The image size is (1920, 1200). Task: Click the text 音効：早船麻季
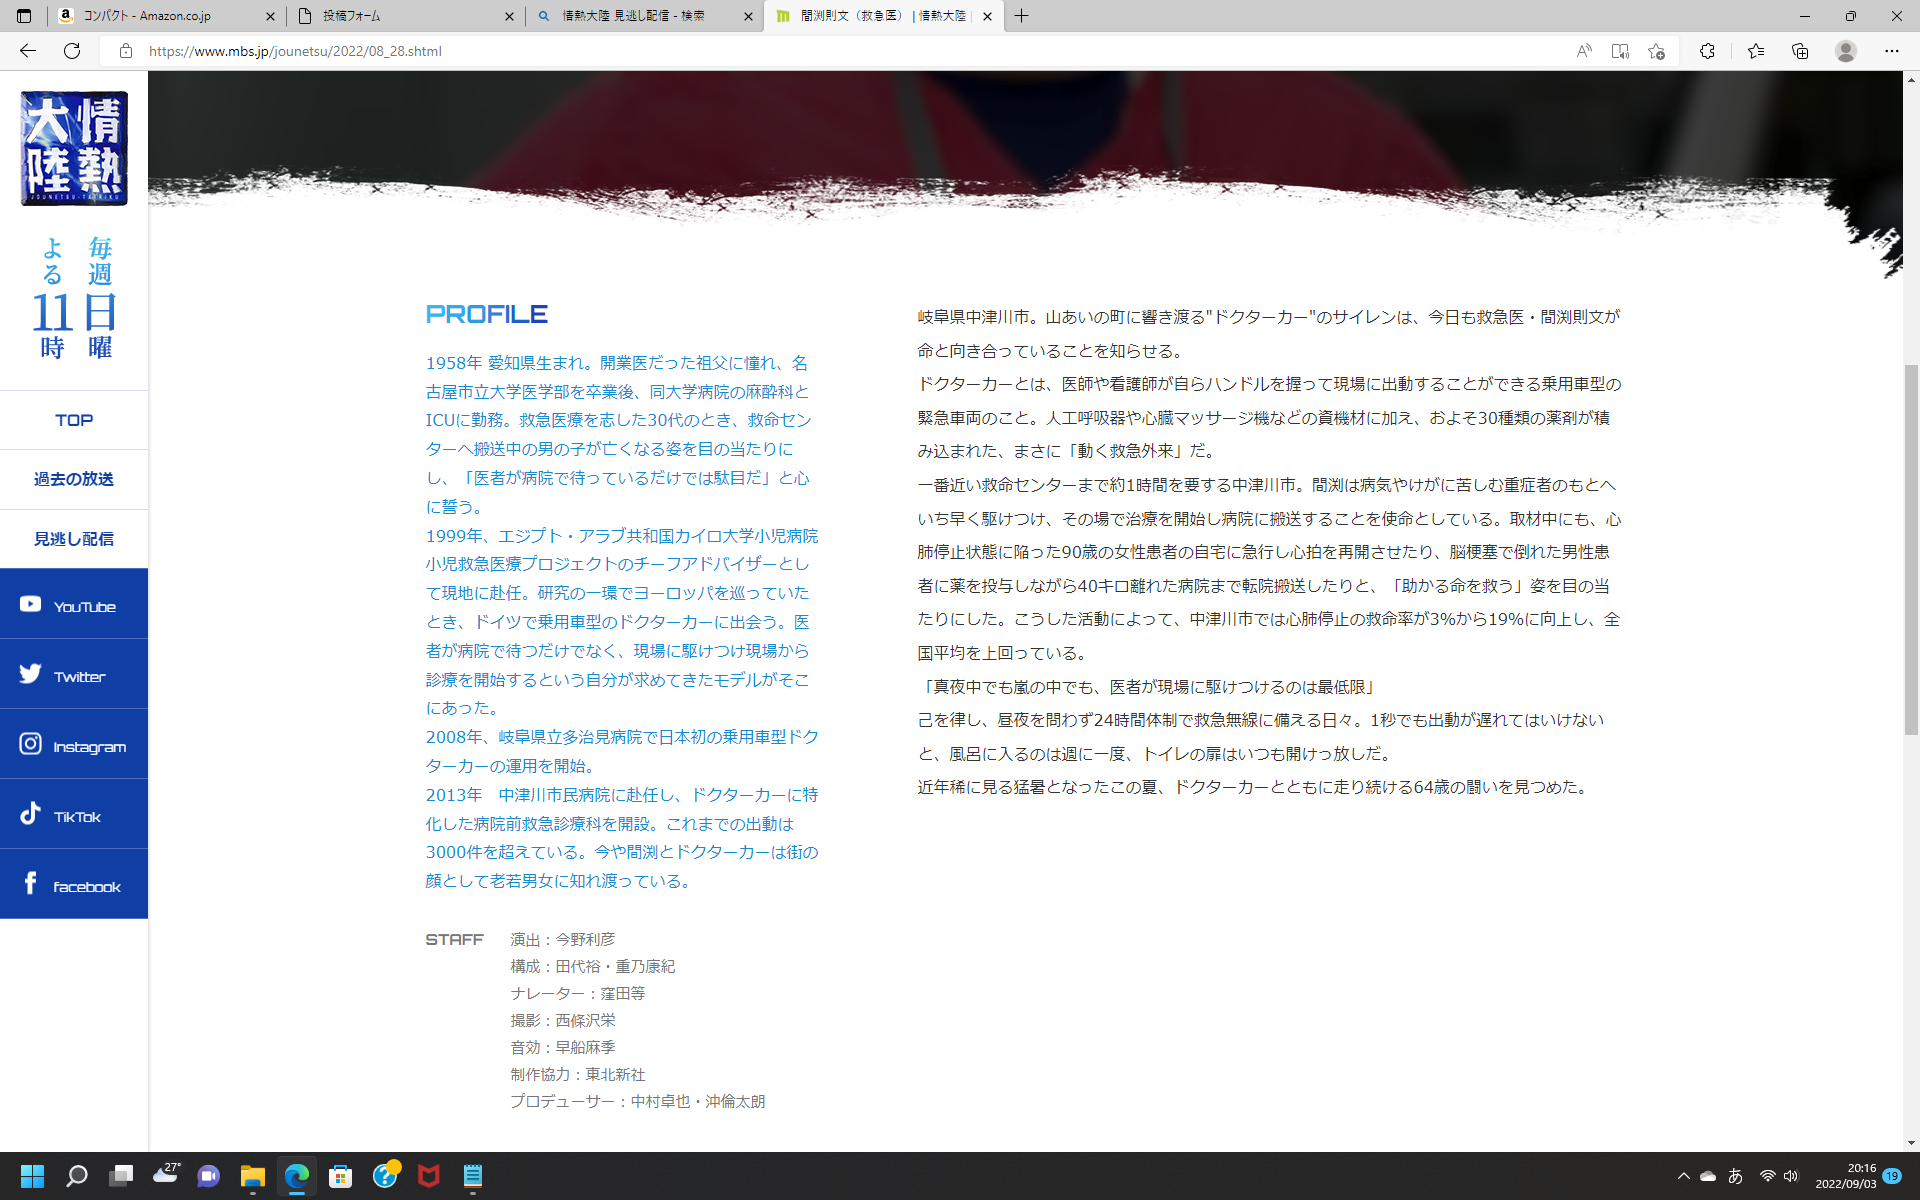pos(563,1048)
